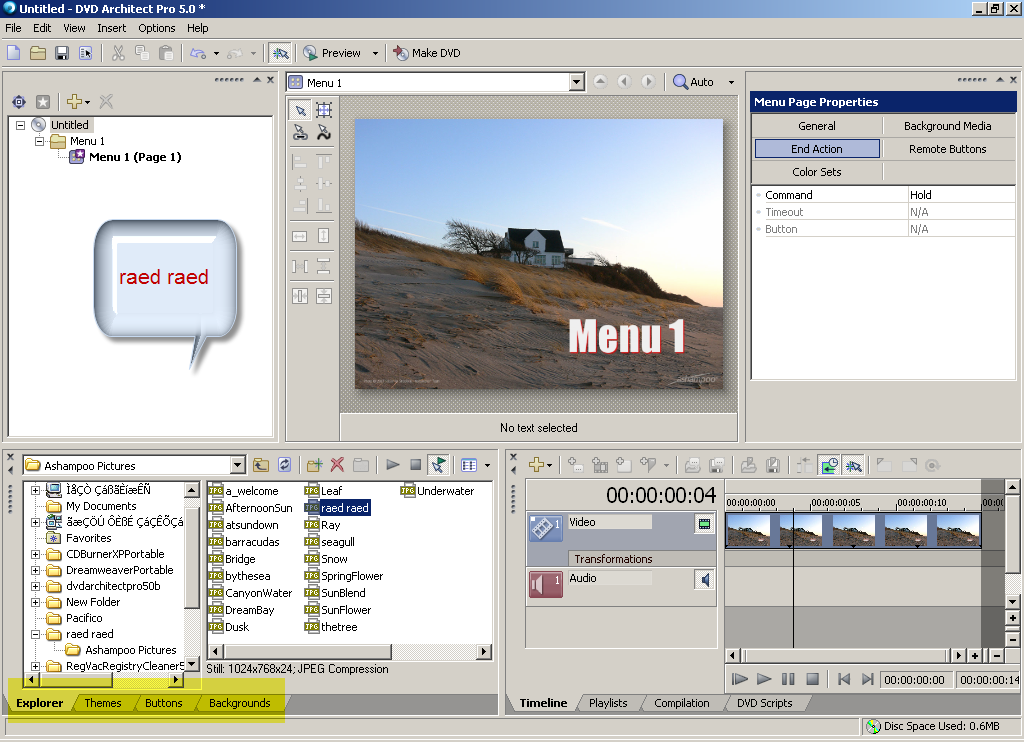Click the disc icon next to Untitled
The width and height of the screenshot is (1024, 742).
tap(39, 125)
